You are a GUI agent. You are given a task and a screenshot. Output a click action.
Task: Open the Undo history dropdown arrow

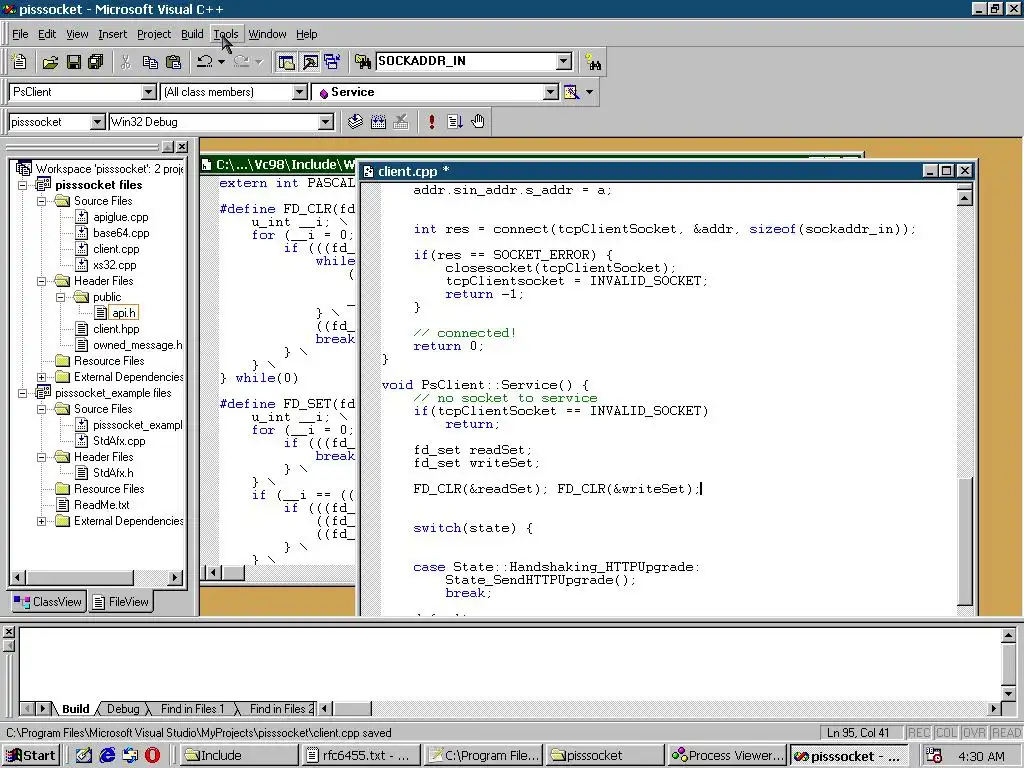[x=221, y=61]
